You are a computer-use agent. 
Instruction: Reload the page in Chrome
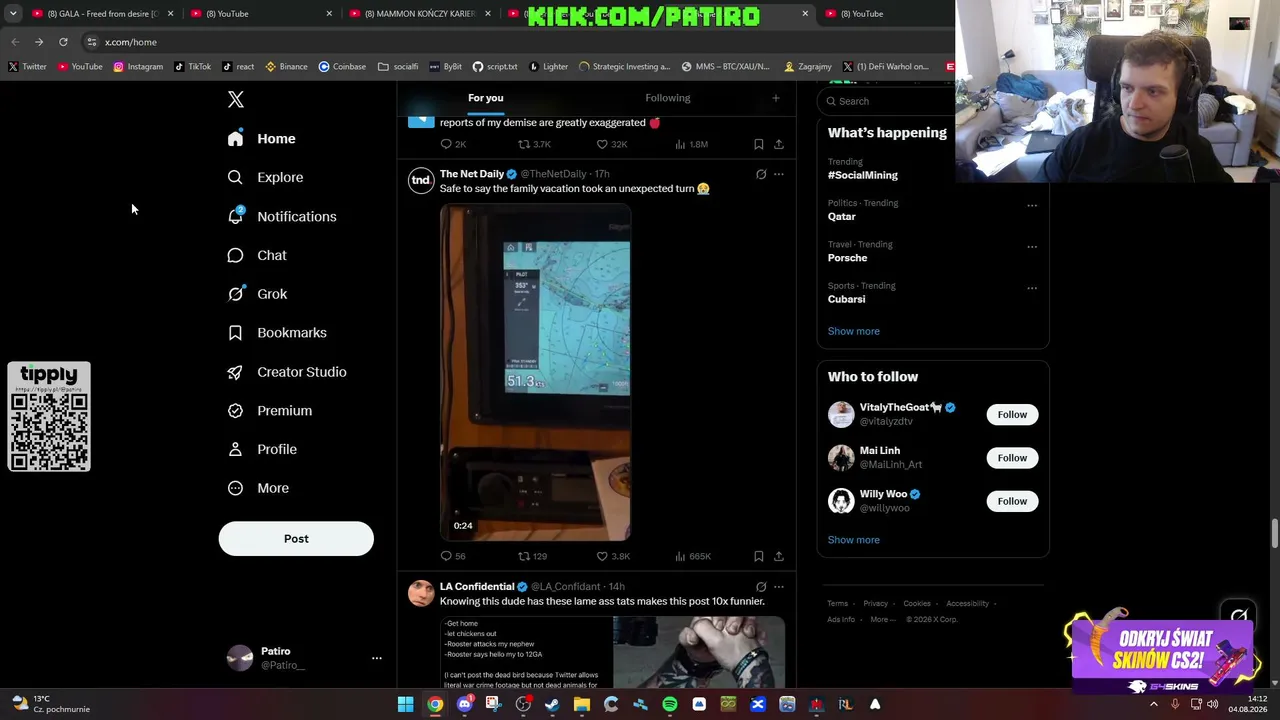click(x=63, y=42)
